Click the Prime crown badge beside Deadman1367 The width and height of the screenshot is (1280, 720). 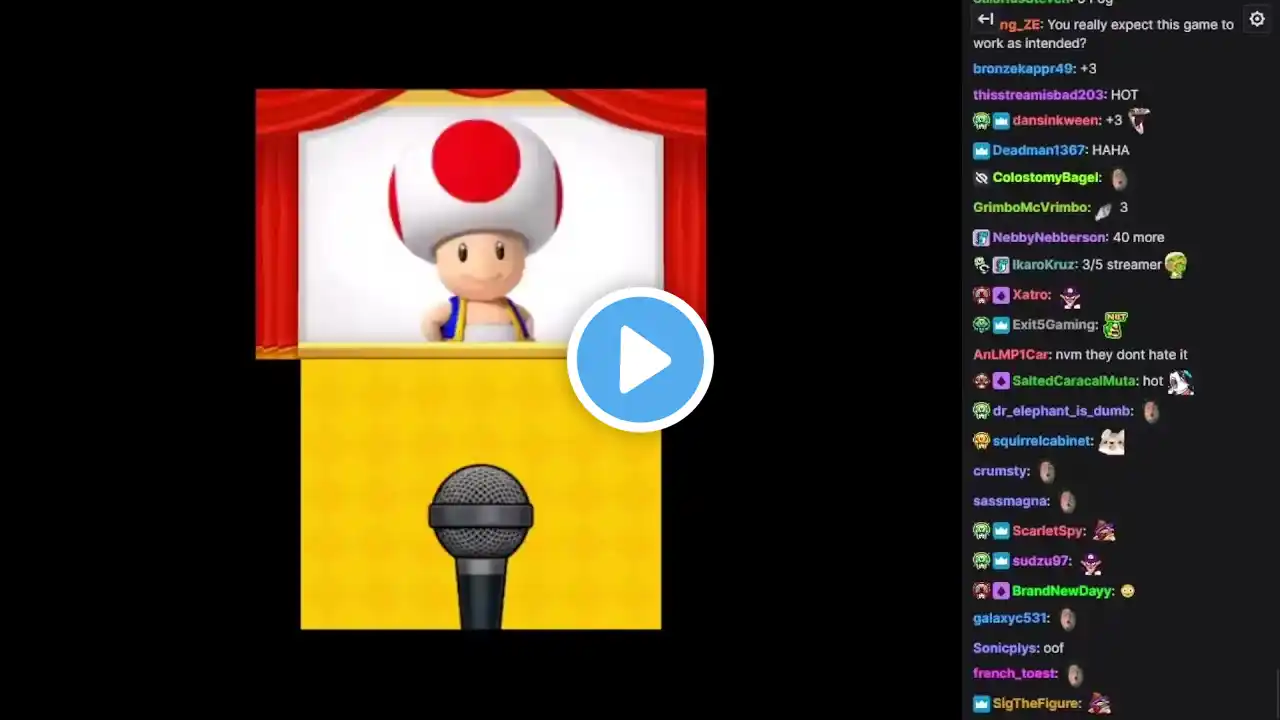[981, 151]
